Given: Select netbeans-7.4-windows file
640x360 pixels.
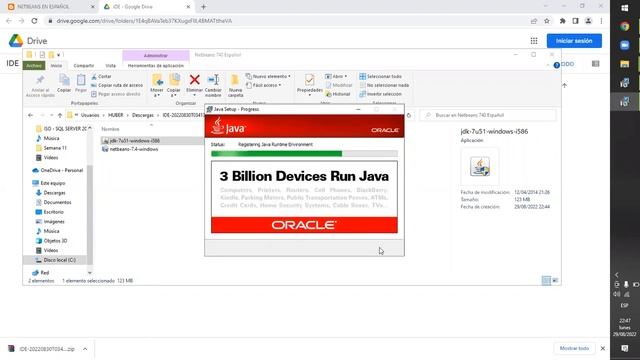Looking at the screenshot, I should click(x=134, y=149).
